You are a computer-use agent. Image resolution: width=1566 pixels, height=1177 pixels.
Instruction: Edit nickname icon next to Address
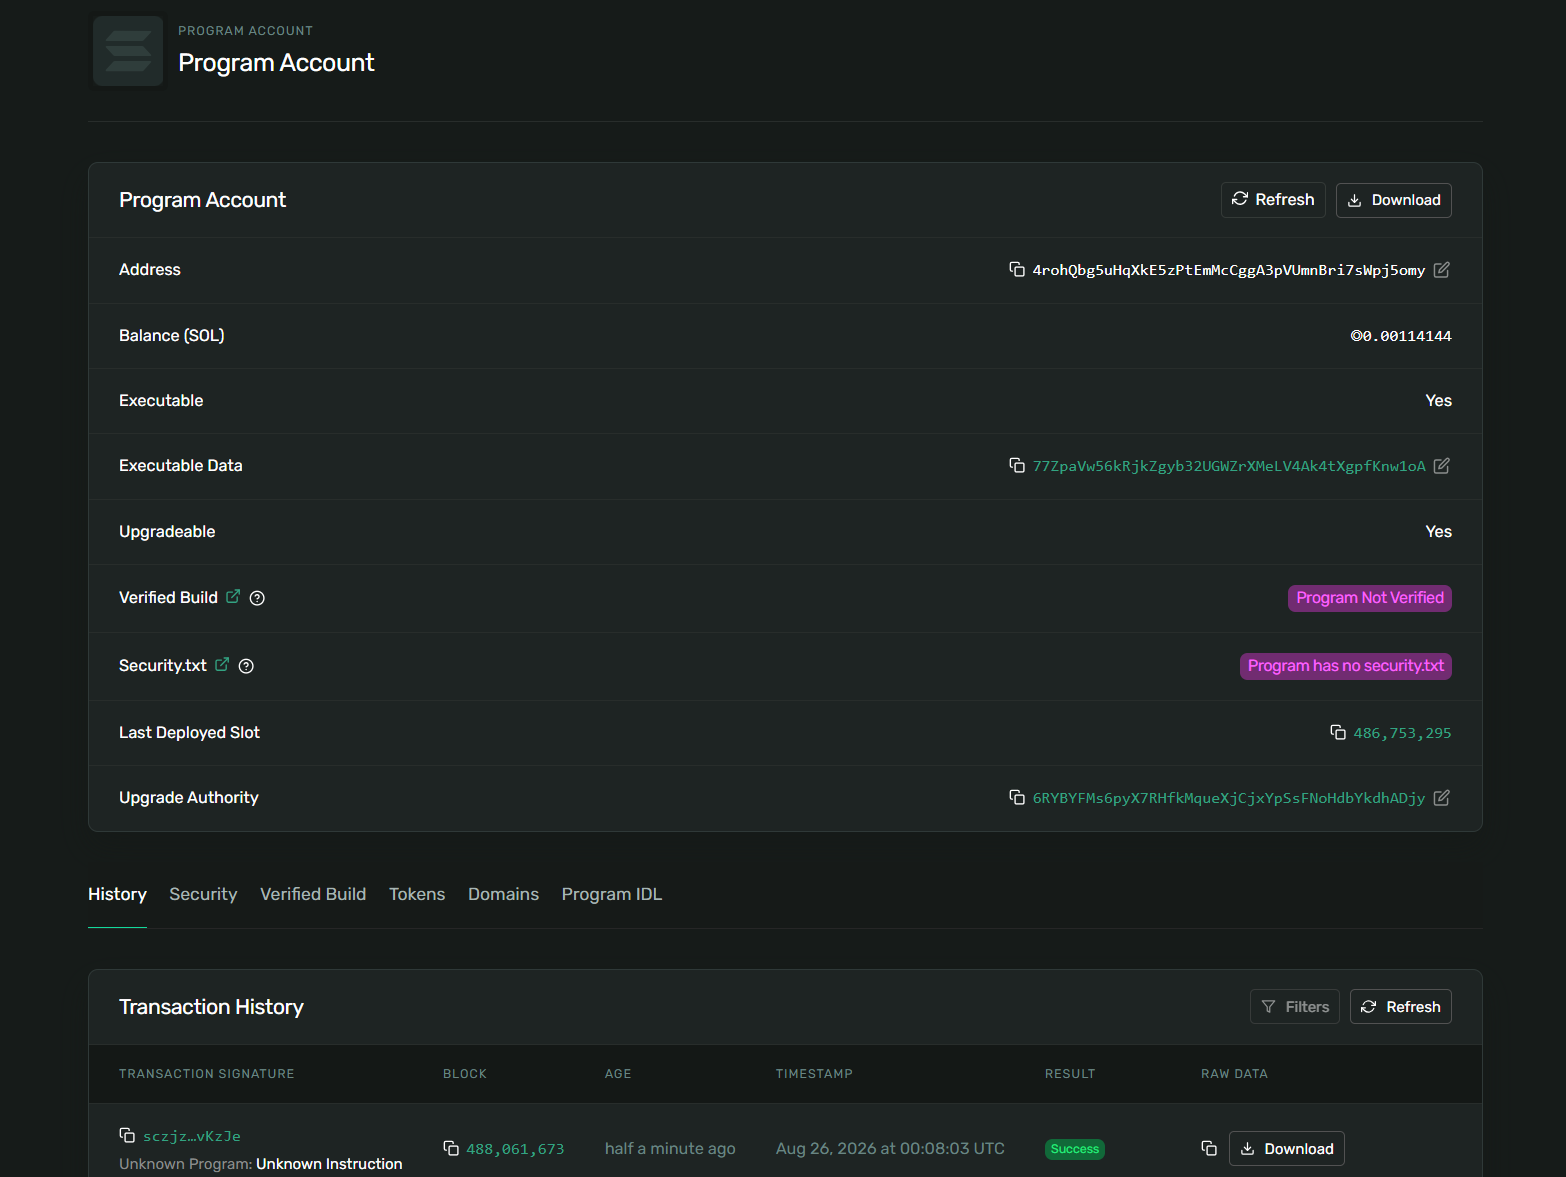coord(1441,270)
